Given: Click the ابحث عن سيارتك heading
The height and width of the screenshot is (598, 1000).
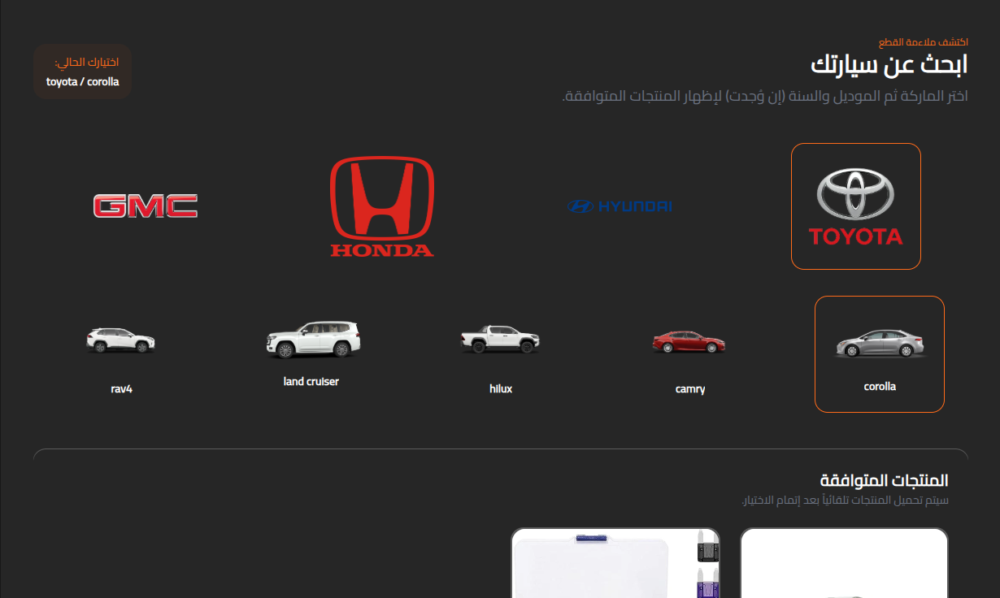Looking at the screenshot, I should point(889,65).
